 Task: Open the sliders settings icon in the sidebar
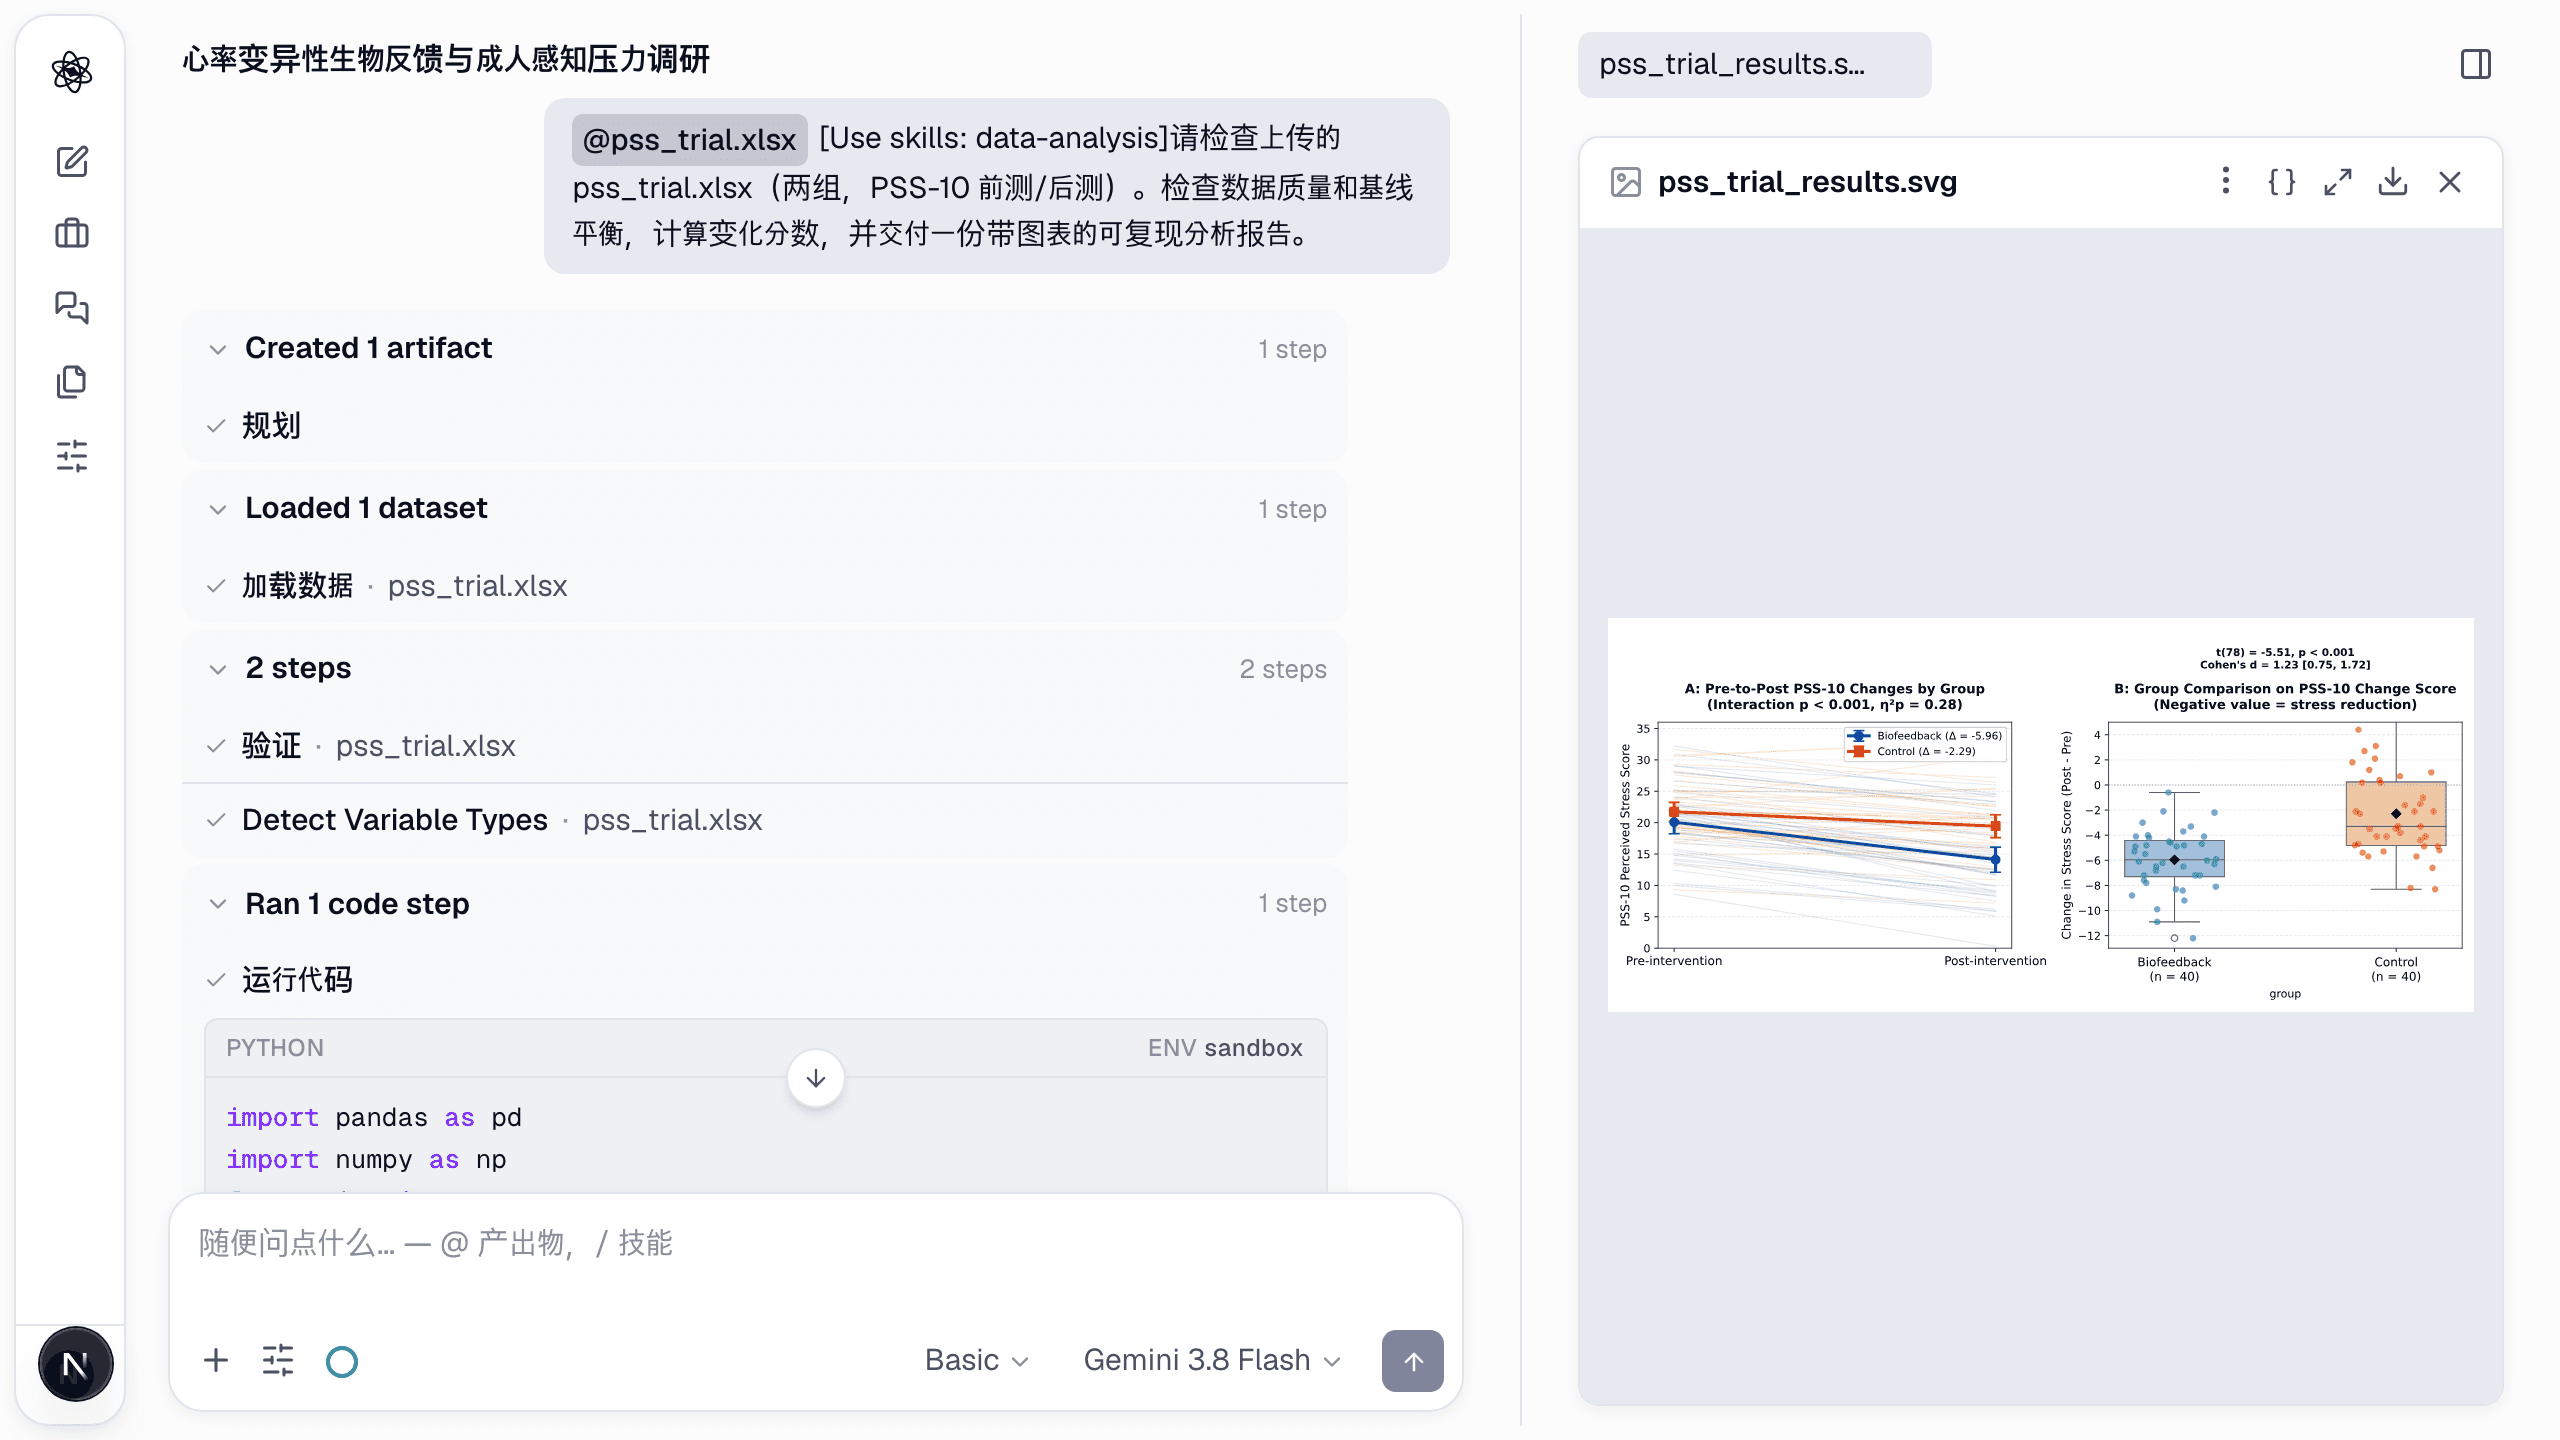pos(72,456)
